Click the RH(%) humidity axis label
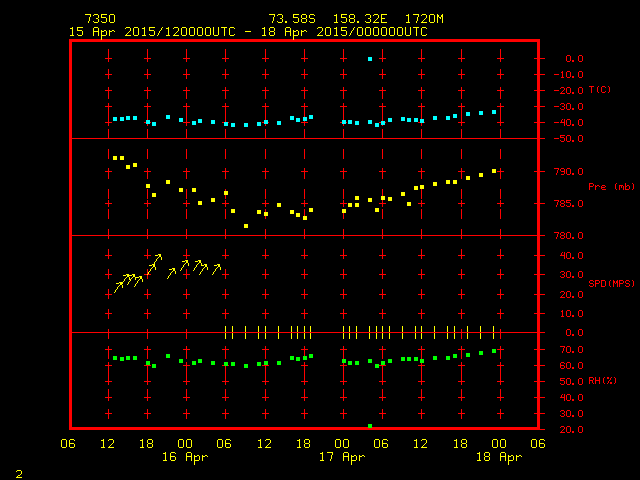 pos(602,381)
